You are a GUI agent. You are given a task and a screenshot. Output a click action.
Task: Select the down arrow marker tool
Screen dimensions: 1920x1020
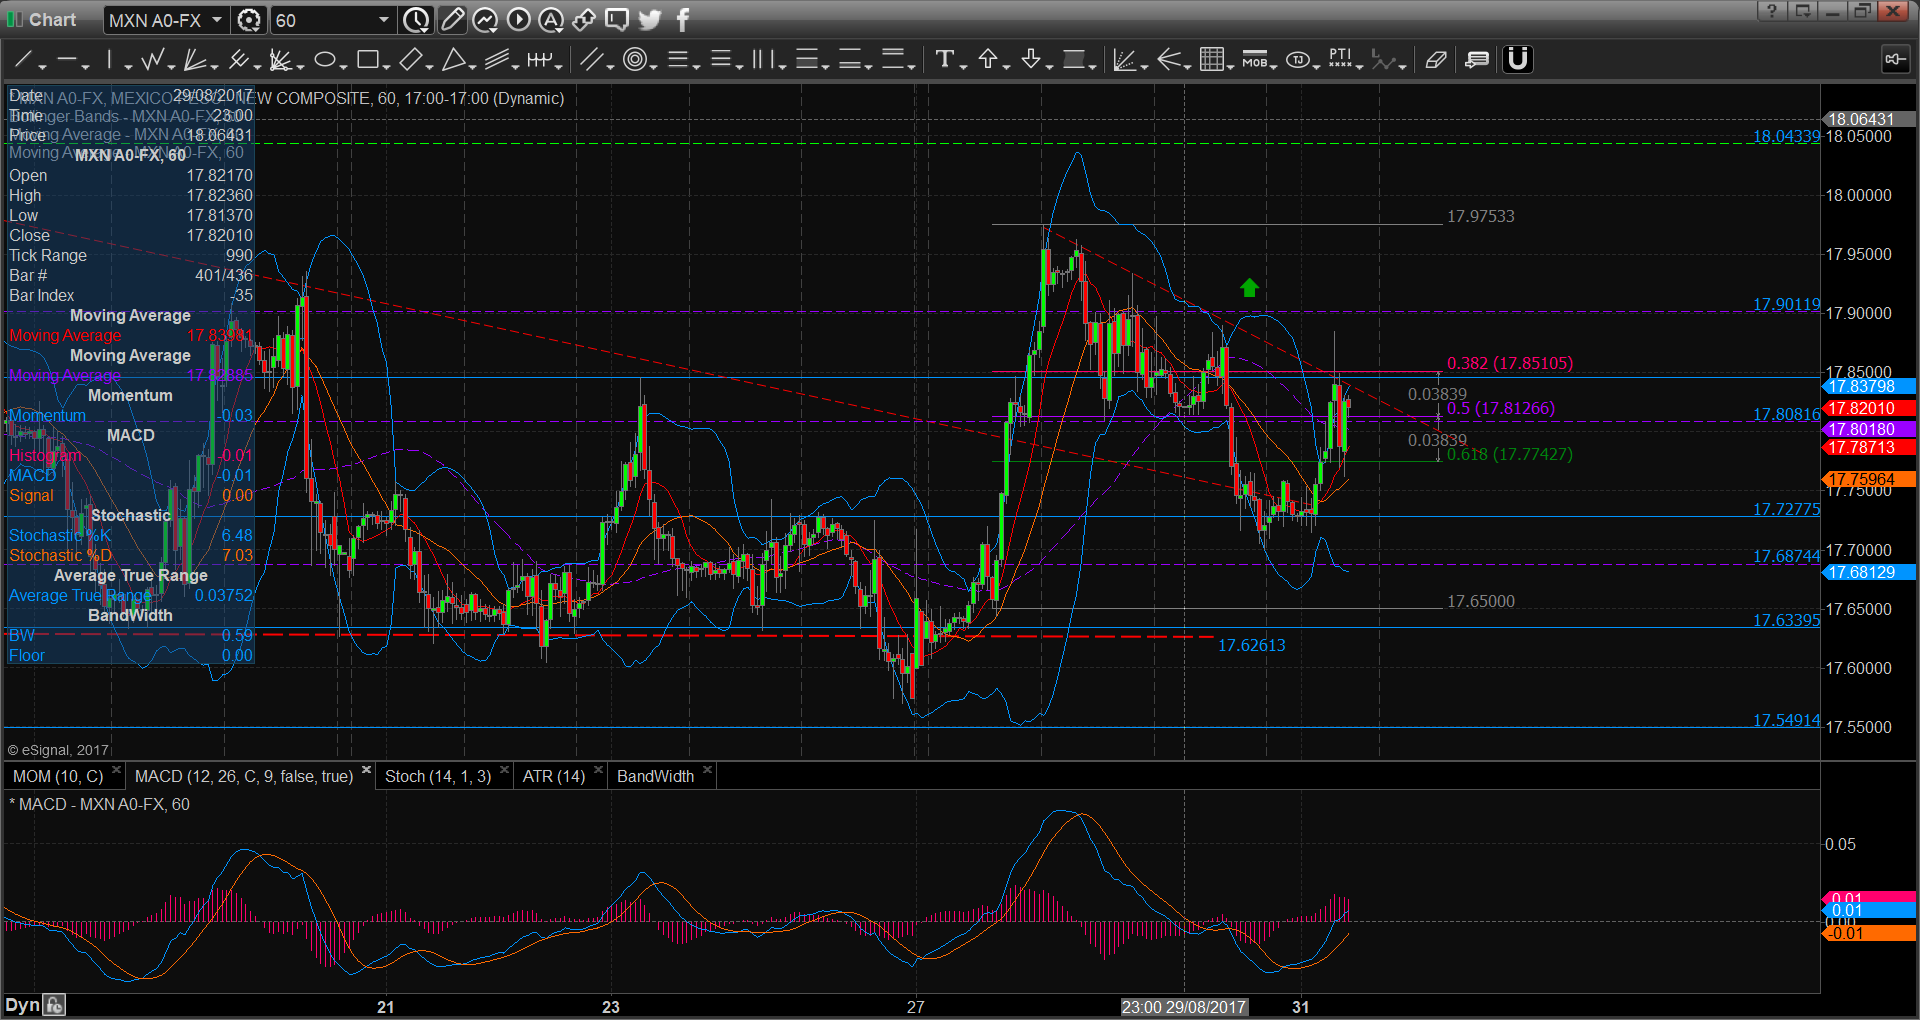1031,60
